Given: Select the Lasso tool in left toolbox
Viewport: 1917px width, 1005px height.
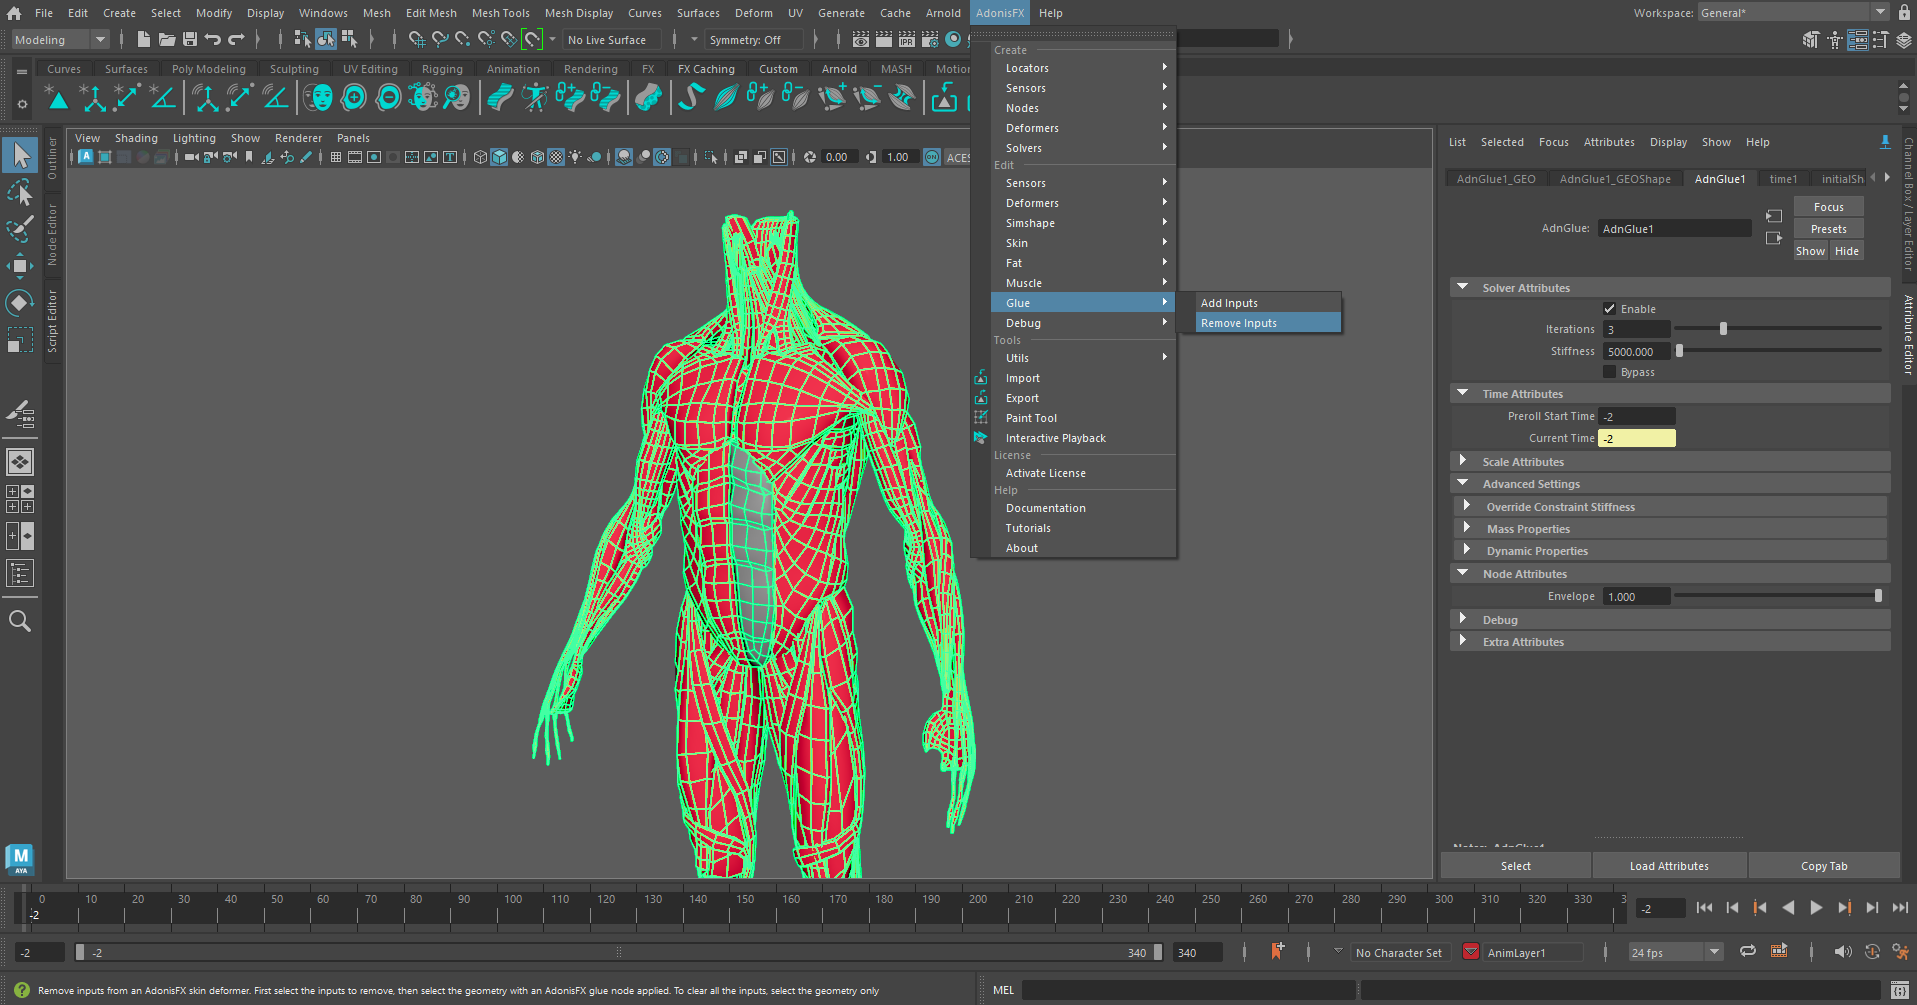Looking at the screenshot, I should pyautogui.click(x=20, y=192).
